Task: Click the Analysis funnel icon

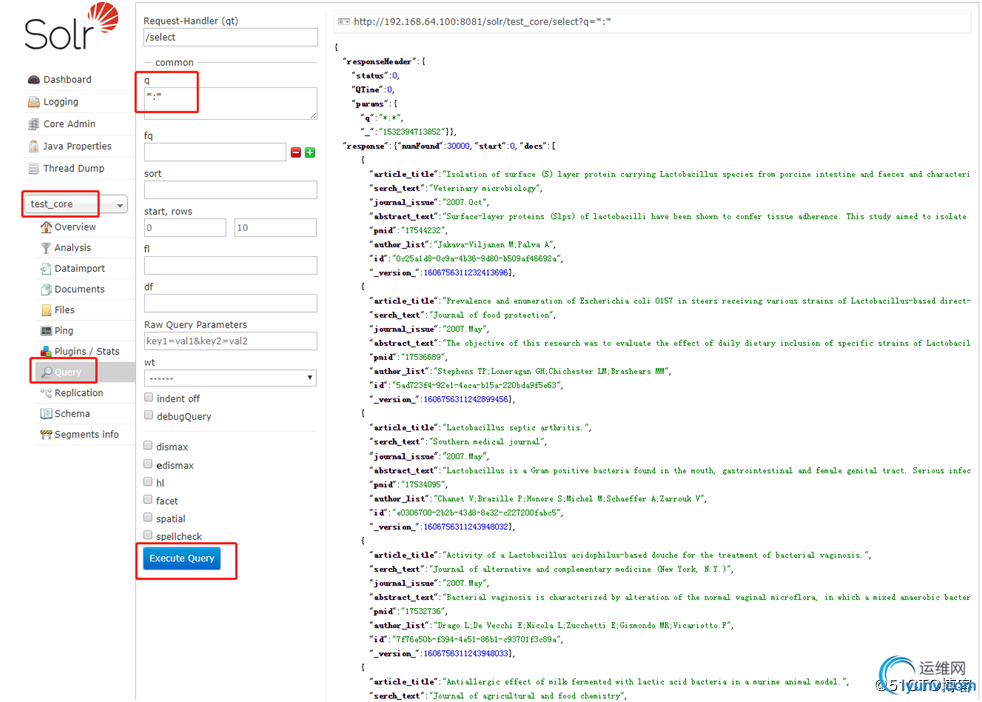Action: 46,248
